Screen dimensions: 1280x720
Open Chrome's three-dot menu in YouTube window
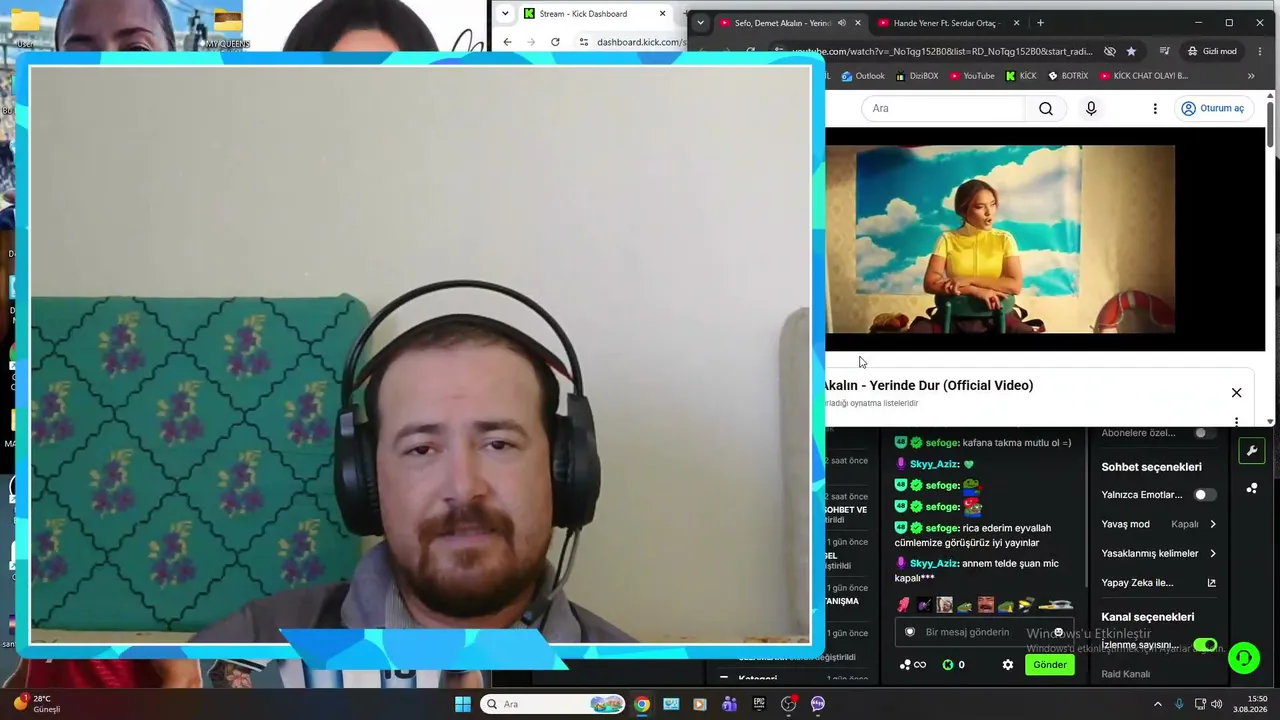pyautogui.click(x=1259, y=51)
